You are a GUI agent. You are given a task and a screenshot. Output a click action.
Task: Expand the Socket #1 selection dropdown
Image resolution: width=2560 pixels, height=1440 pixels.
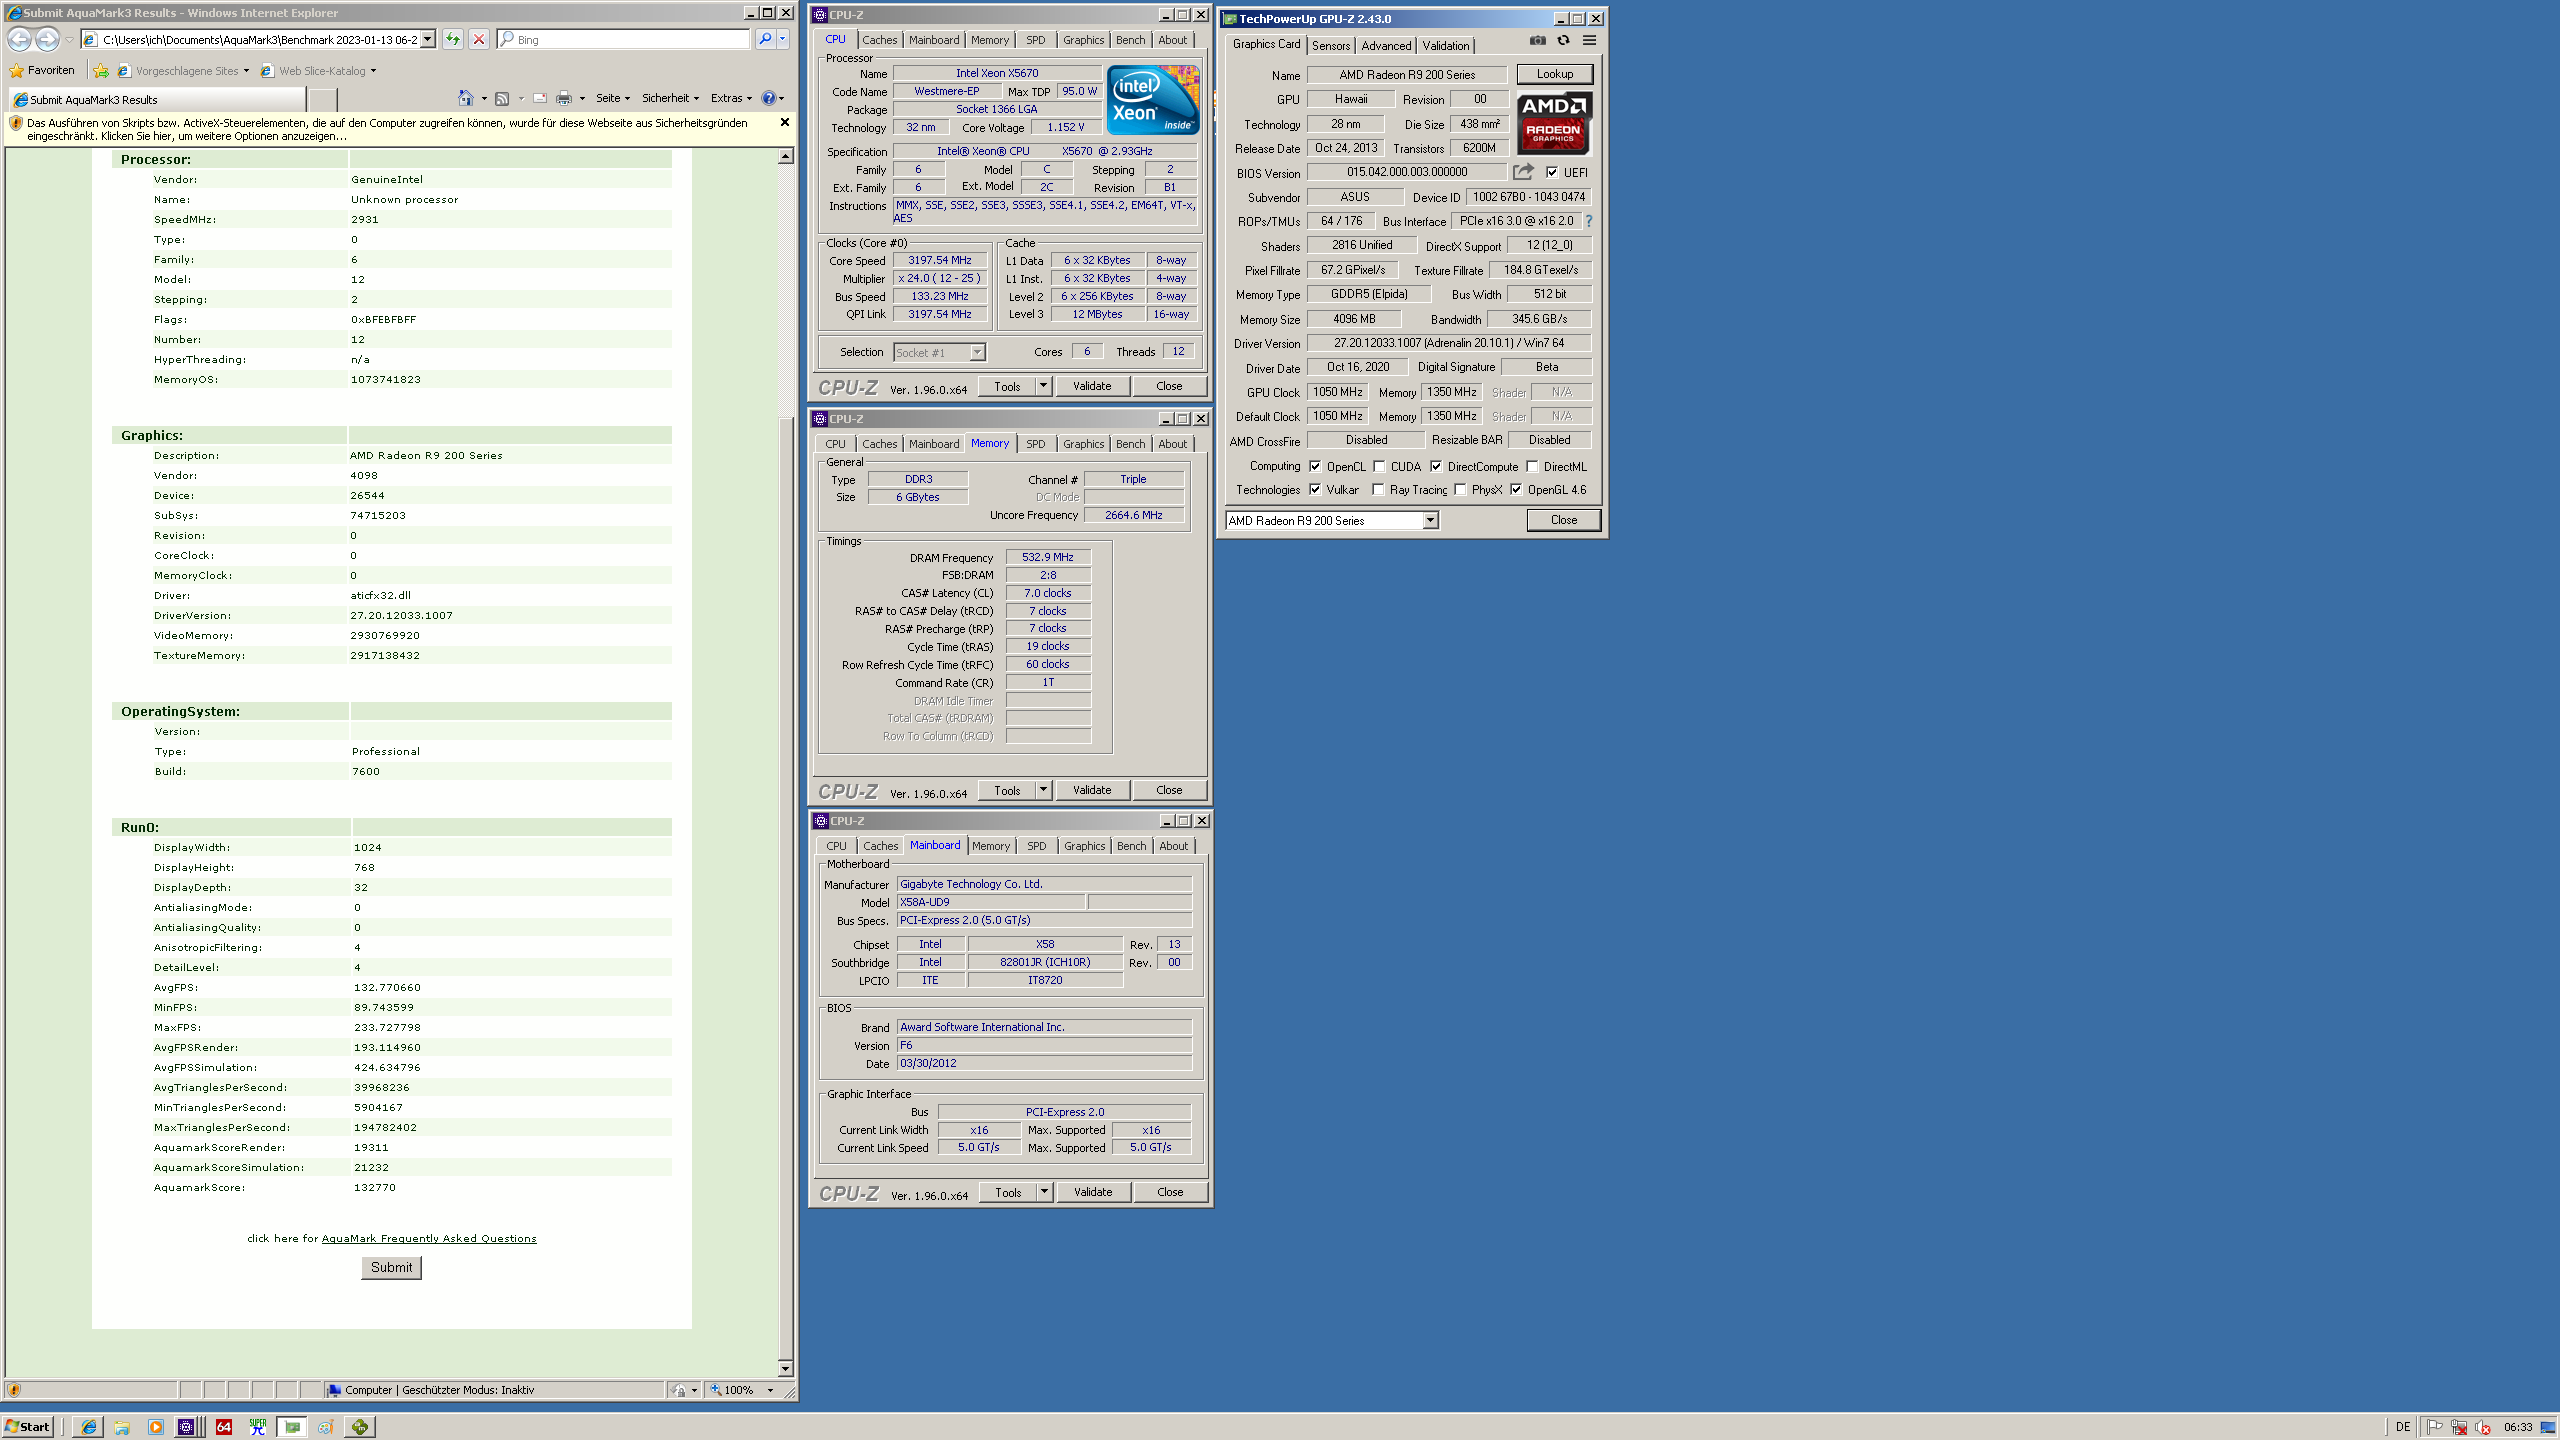[977, 352]
